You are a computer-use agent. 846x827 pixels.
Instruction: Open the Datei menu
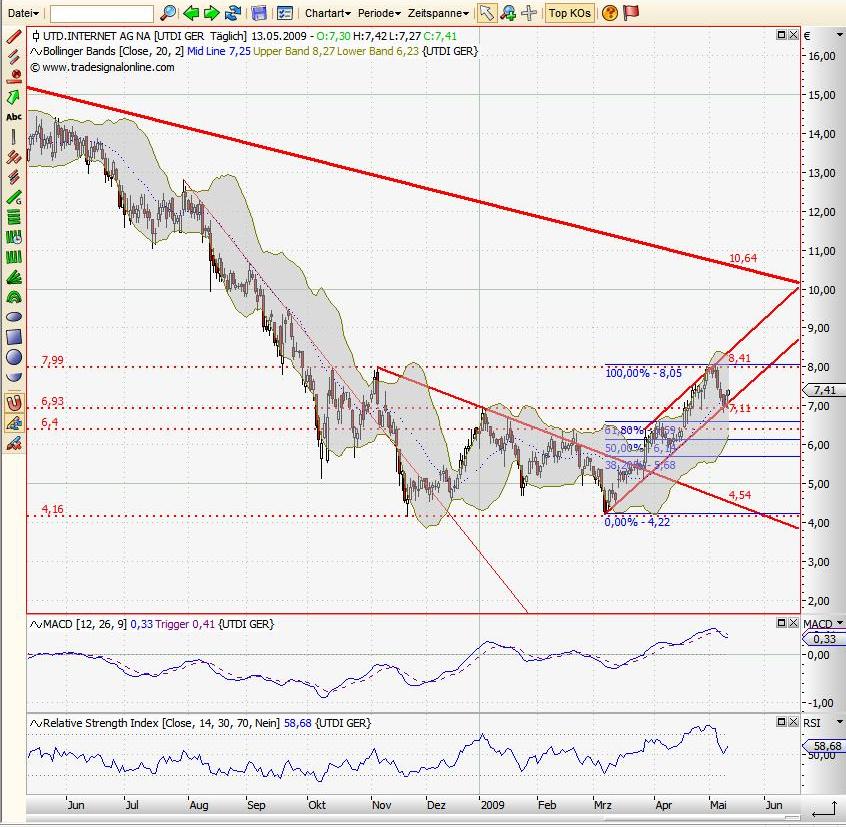22,13
